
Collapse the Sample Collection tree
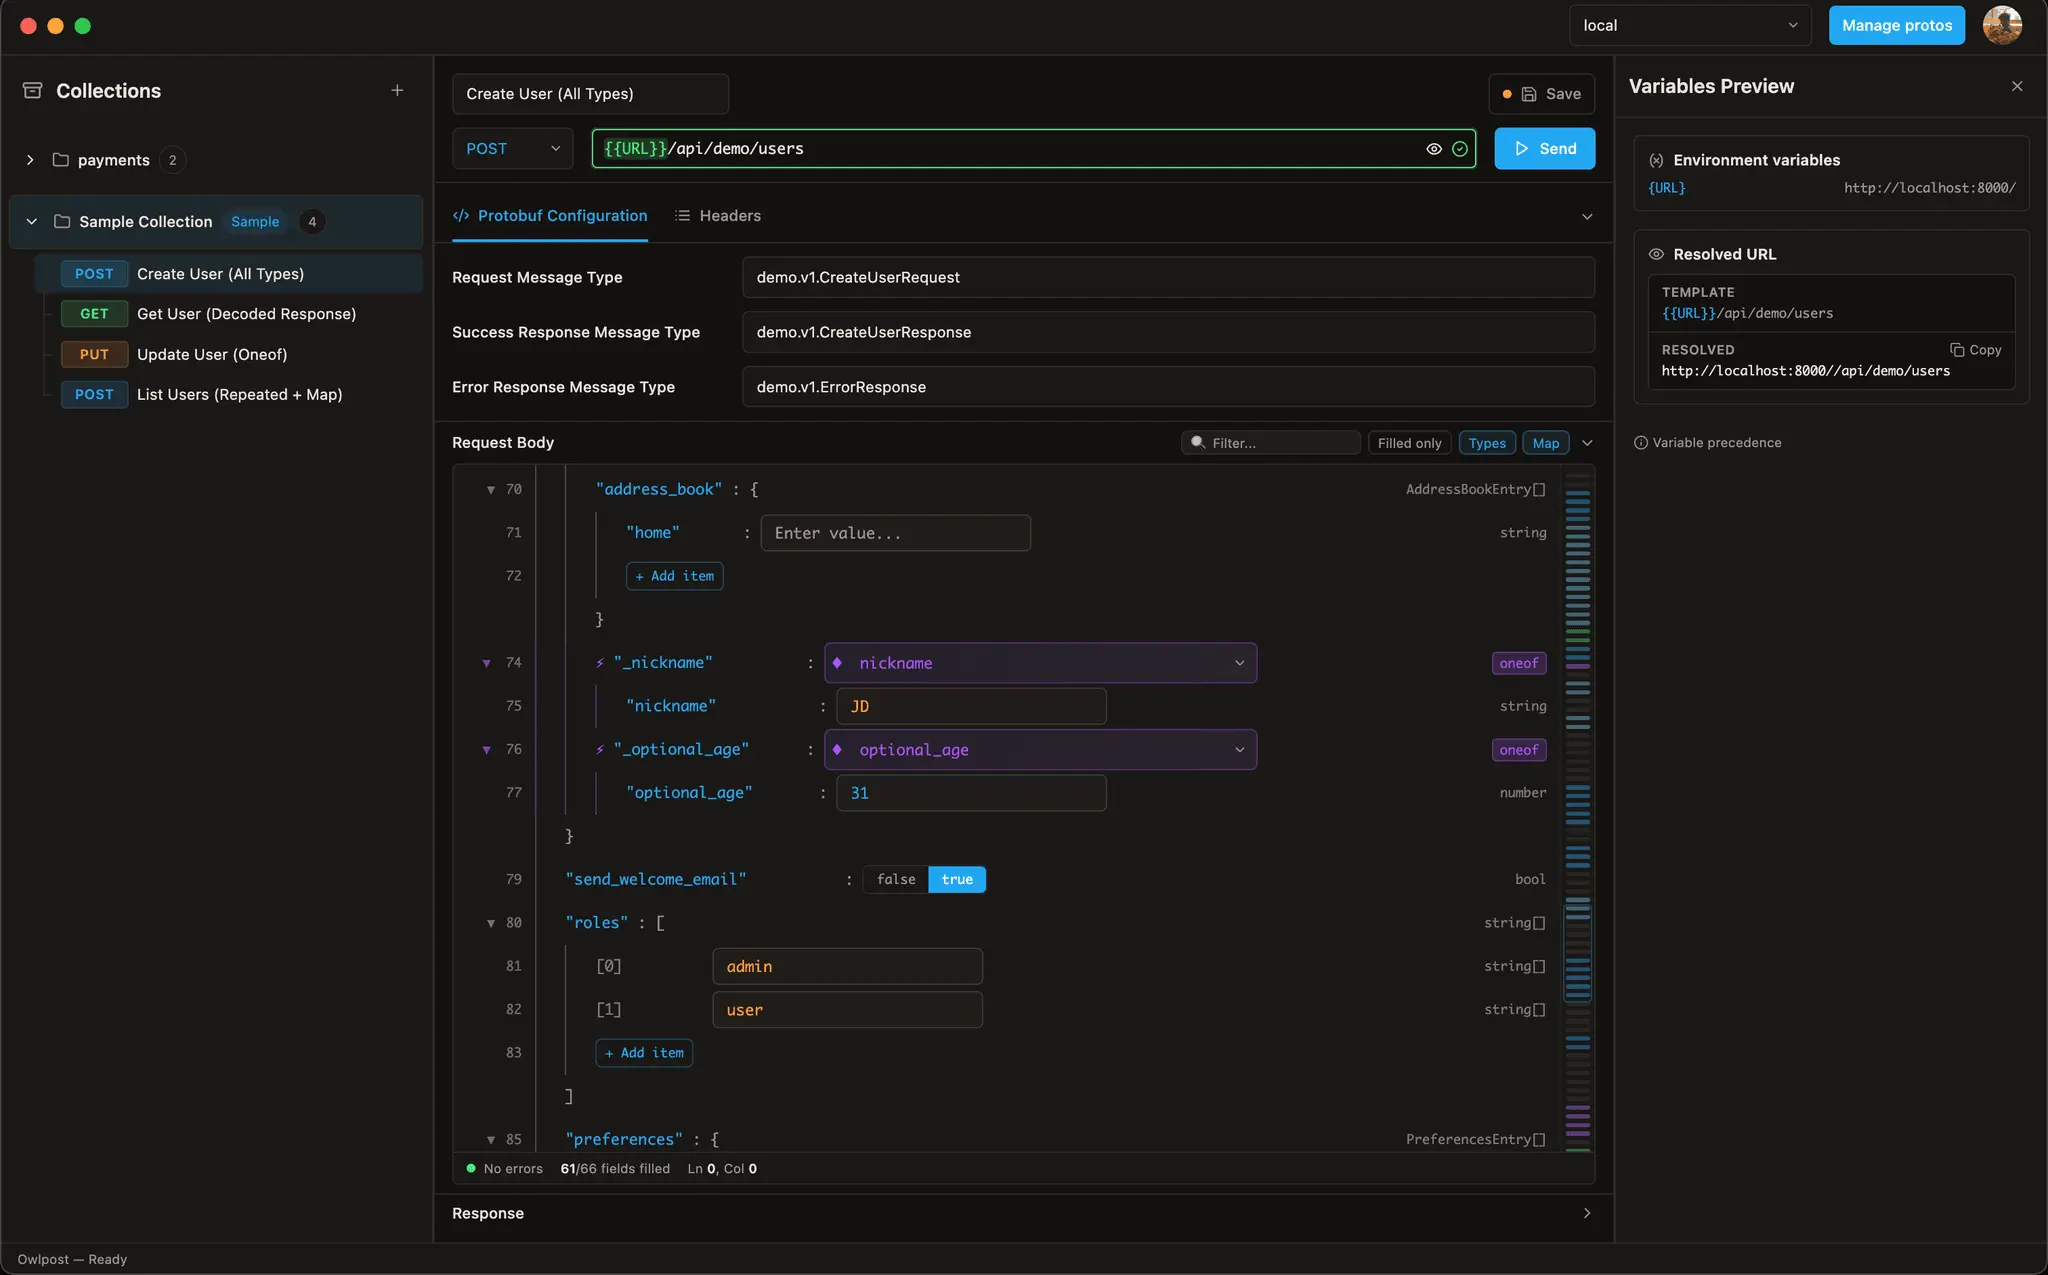32,222
